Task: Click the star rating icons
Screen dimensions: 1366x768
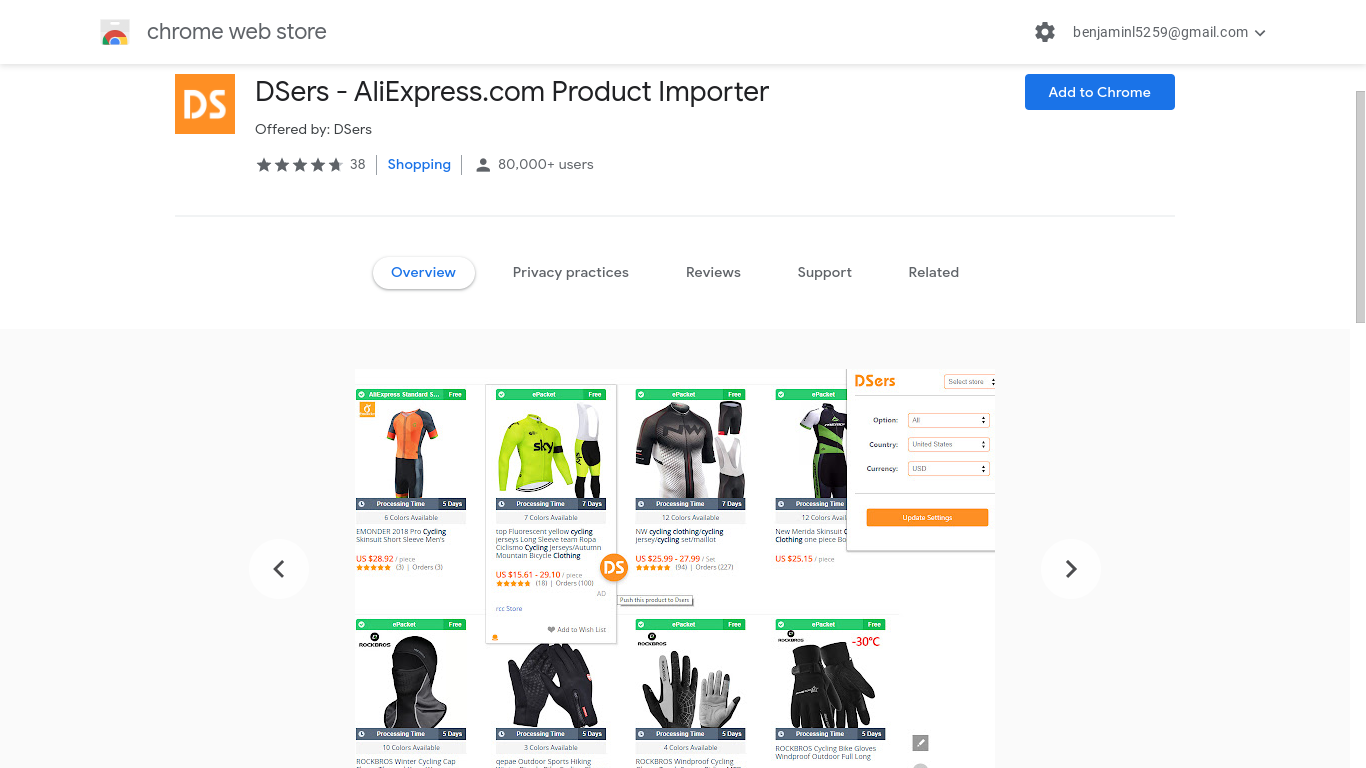Action: [x=300, y=165]
